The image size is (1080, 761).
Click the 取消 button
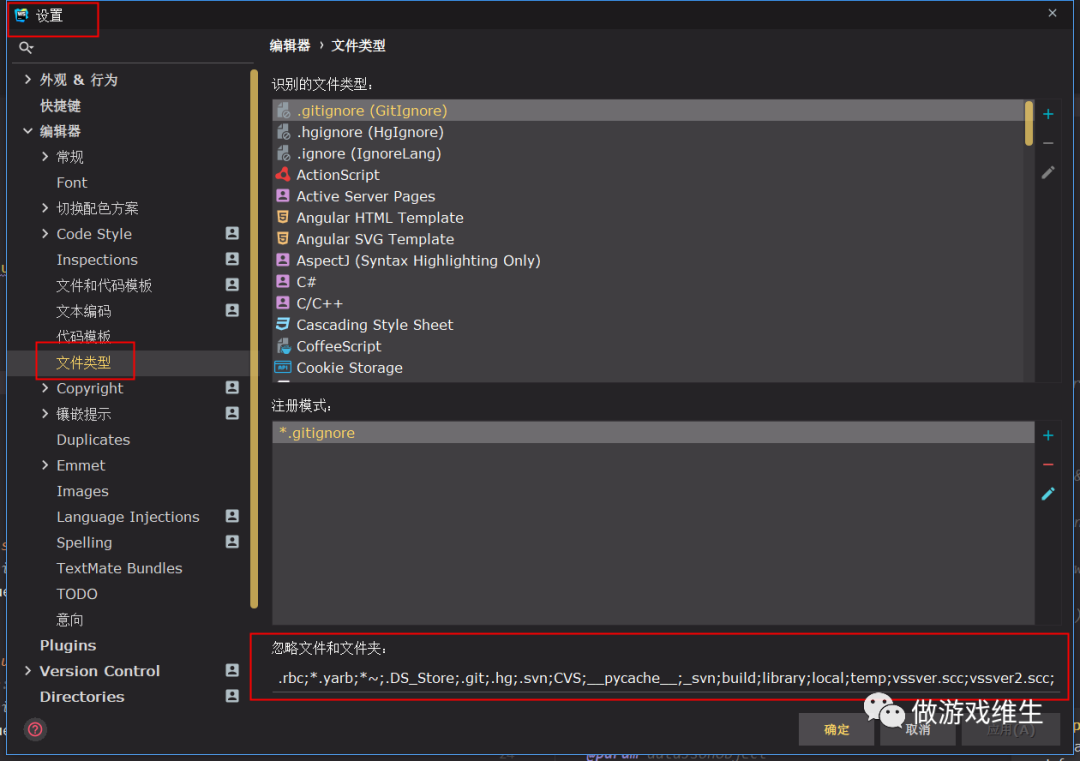click(917, 729)
